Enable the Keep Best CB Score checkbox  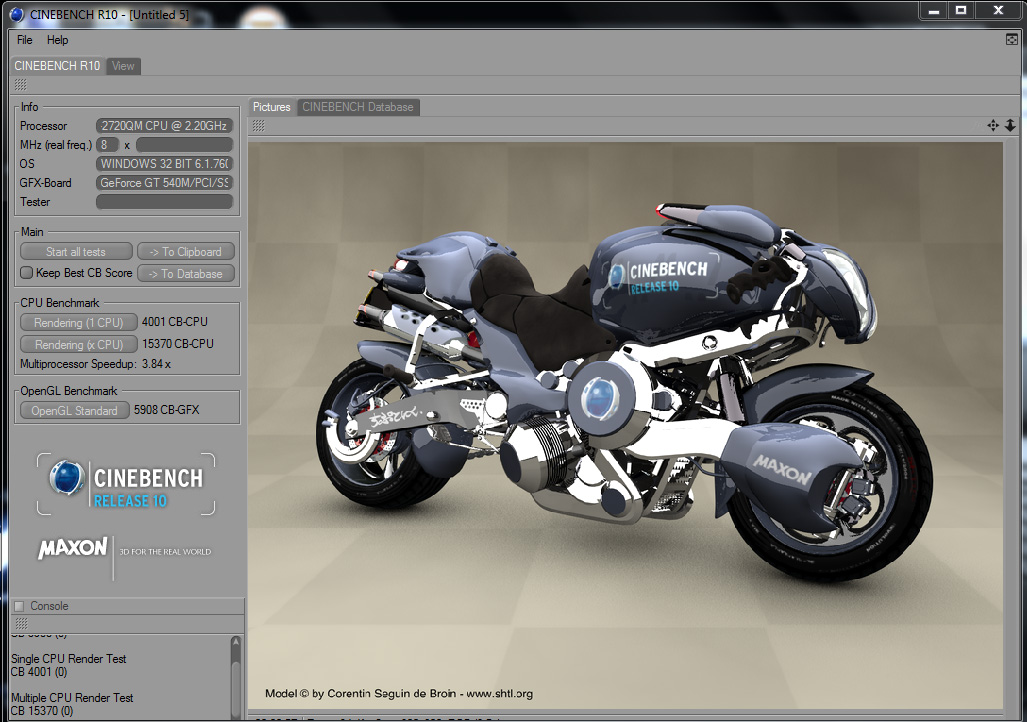(x=26, y=273)
